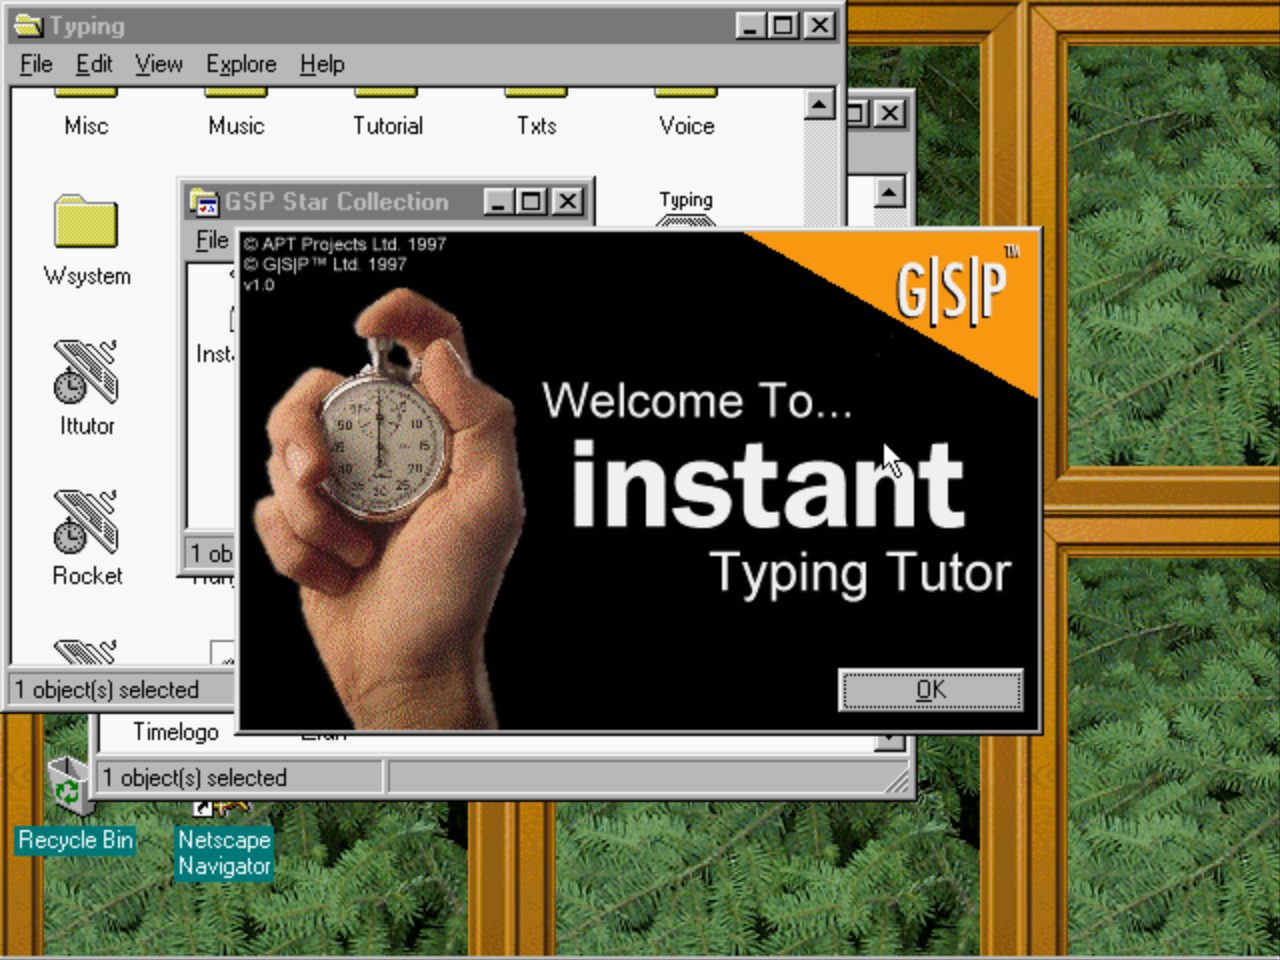The height and width of the screenshot is (960, 1280).
Task: Click the GSP logo on splash screen
Action: coord(951,291)
